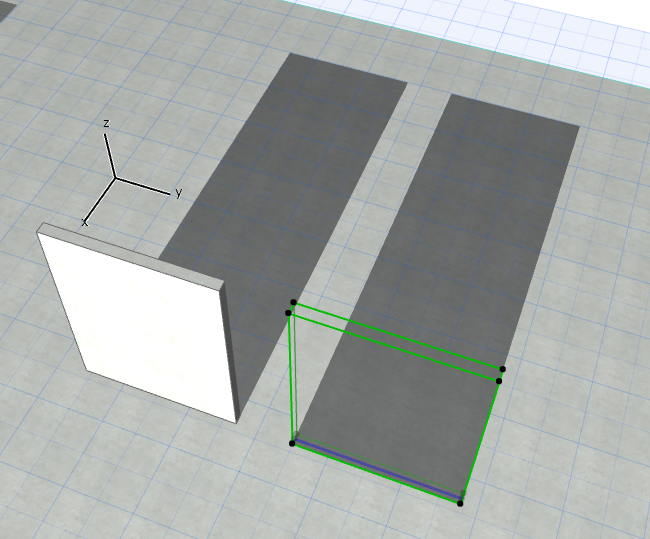Viewport: 650px width, 539px height.
Task: Click the top edge of white wall
Action: click(132, 255)
